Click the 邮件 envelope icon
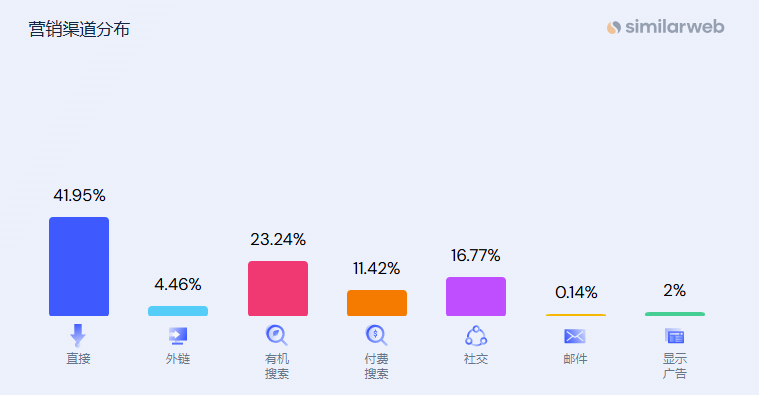 (575, 336)
